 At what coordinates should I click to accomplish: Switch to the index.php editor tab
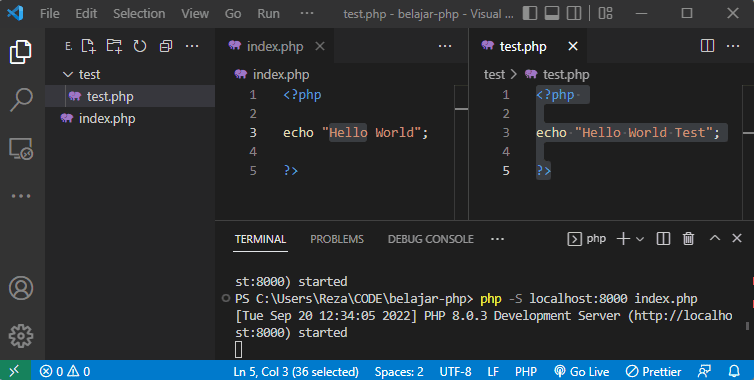pos(275,46)
